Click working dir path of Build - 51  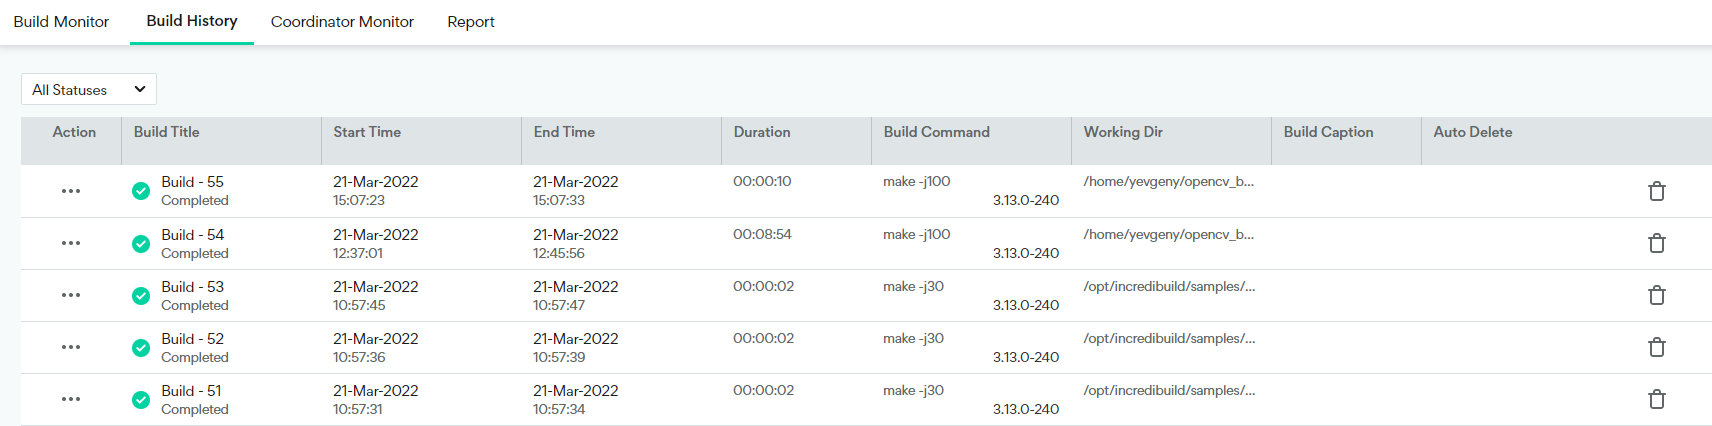click(x=1169, y=391)
